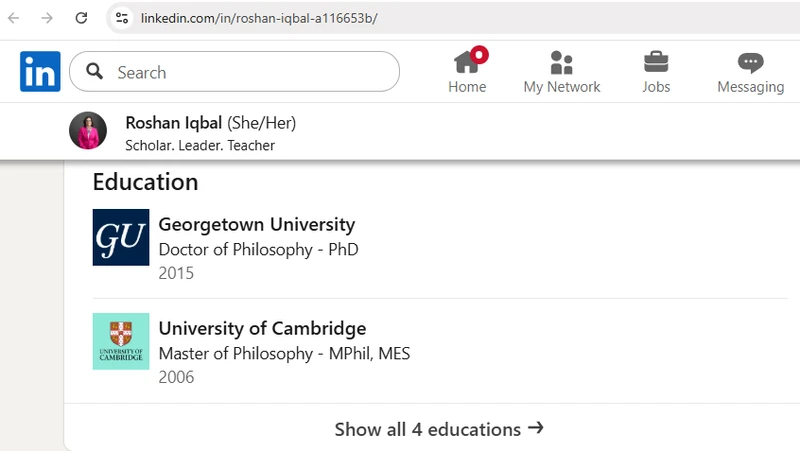Click Education section heading
Viewport: 800px width, 451px height.
click(x=145, y=182)
